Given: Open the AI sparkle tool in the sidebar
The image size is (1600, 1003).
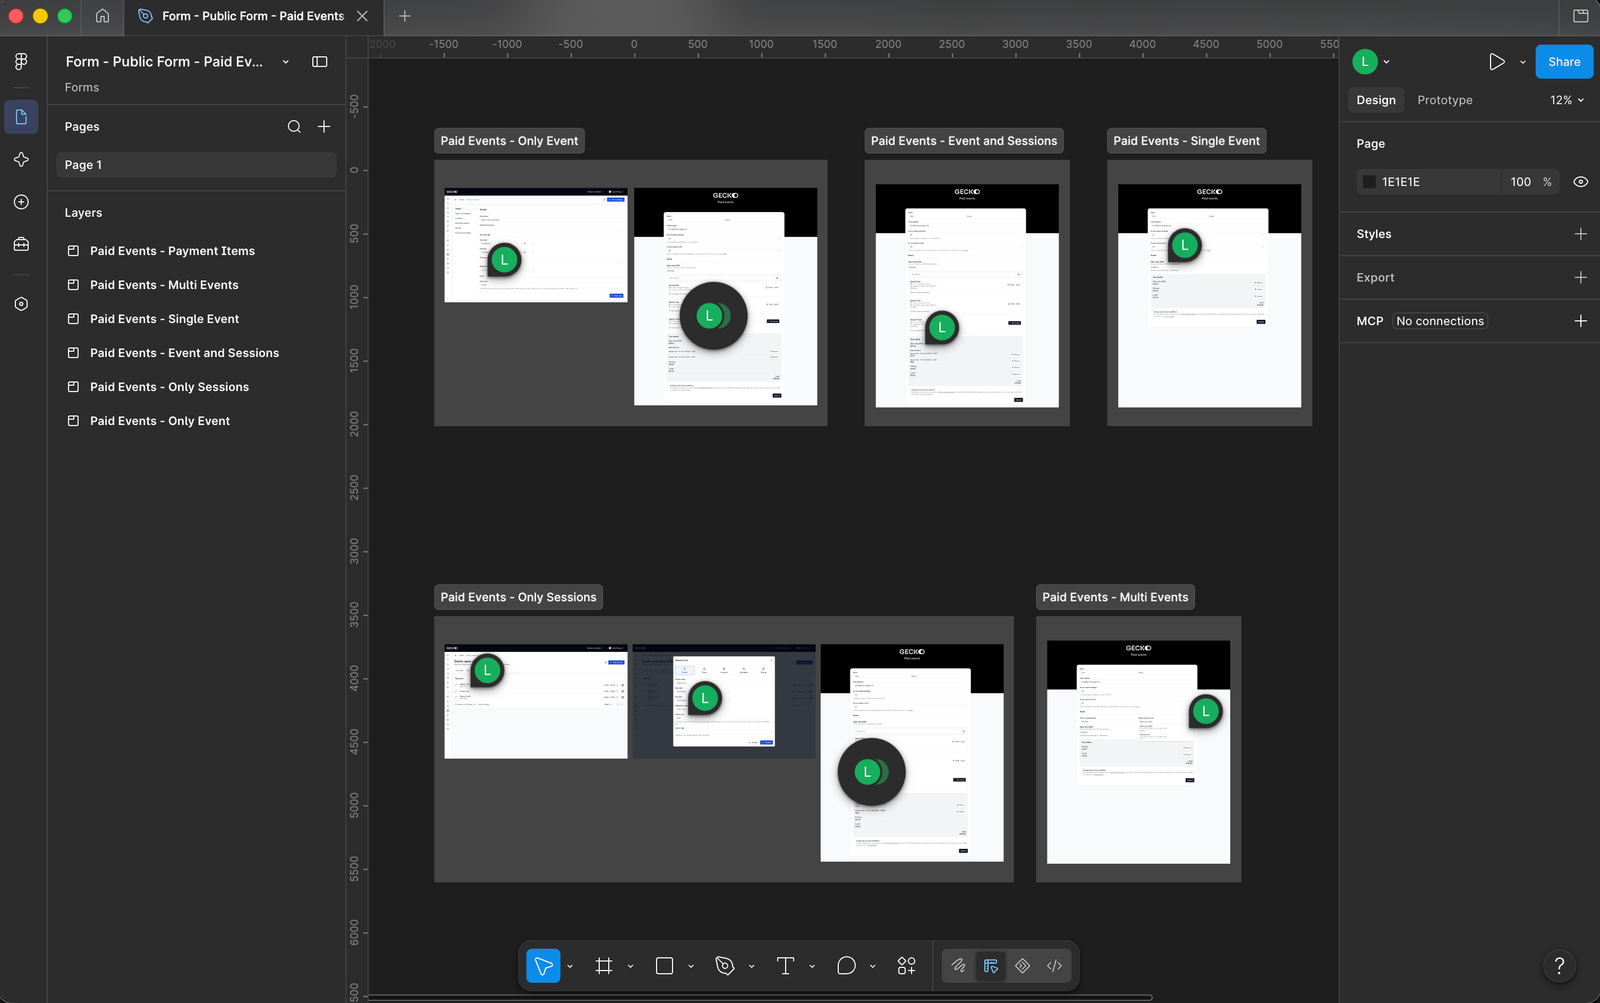Looking at the screenshot, I should pos(21,160).
